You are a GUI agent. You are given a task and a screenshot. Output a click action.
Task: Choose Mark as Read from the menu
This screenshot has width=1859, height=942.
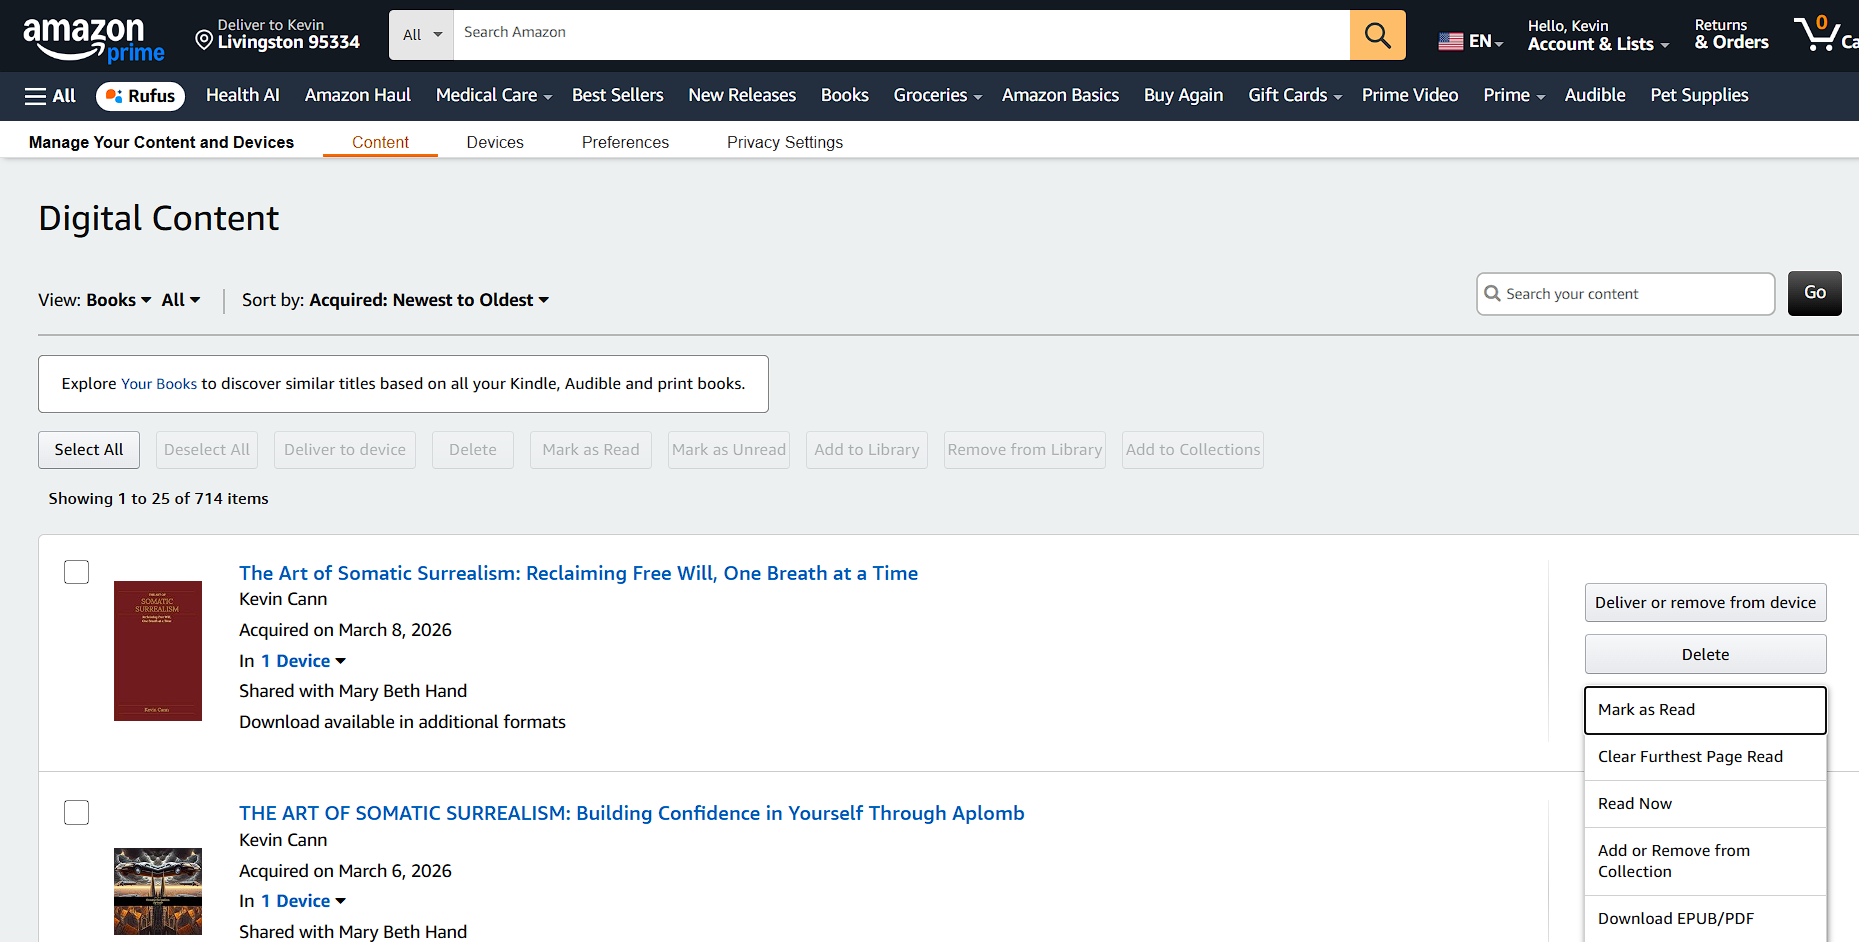point(1705,710)
